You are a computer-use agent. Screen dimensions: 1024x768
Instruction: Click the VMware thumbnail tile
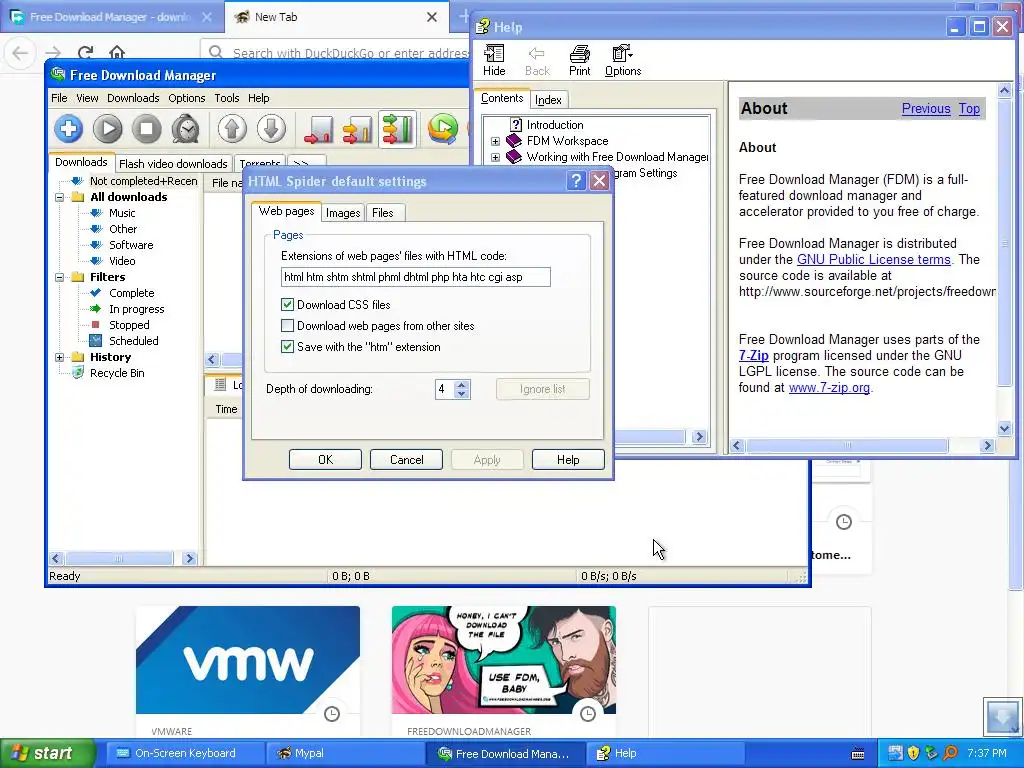(248, 660)
